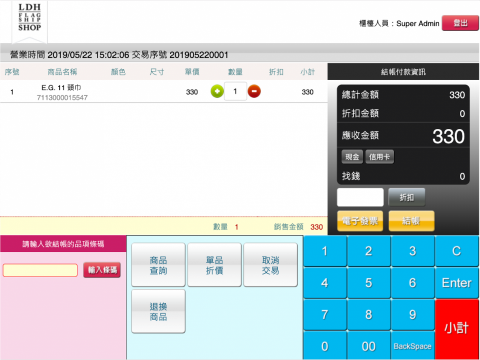
Task: Click transaction number 201905220001
Action: (x=199, y=55)
